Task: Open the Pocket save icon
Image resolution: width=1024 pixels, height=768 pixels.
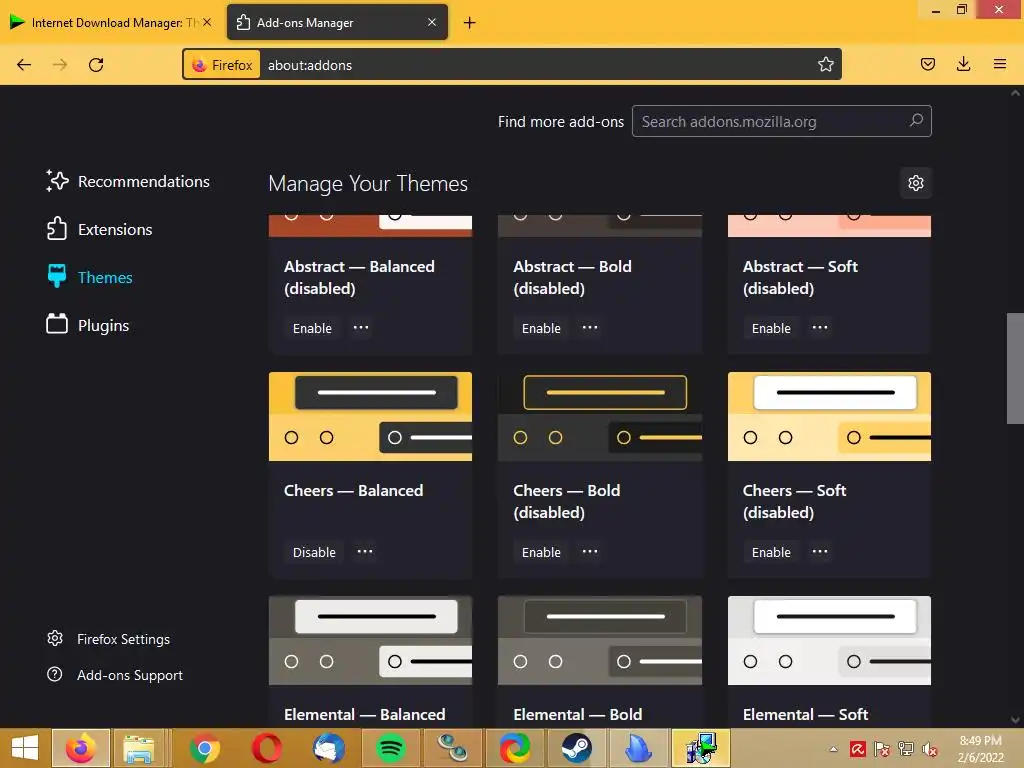Action: (927, 64)
